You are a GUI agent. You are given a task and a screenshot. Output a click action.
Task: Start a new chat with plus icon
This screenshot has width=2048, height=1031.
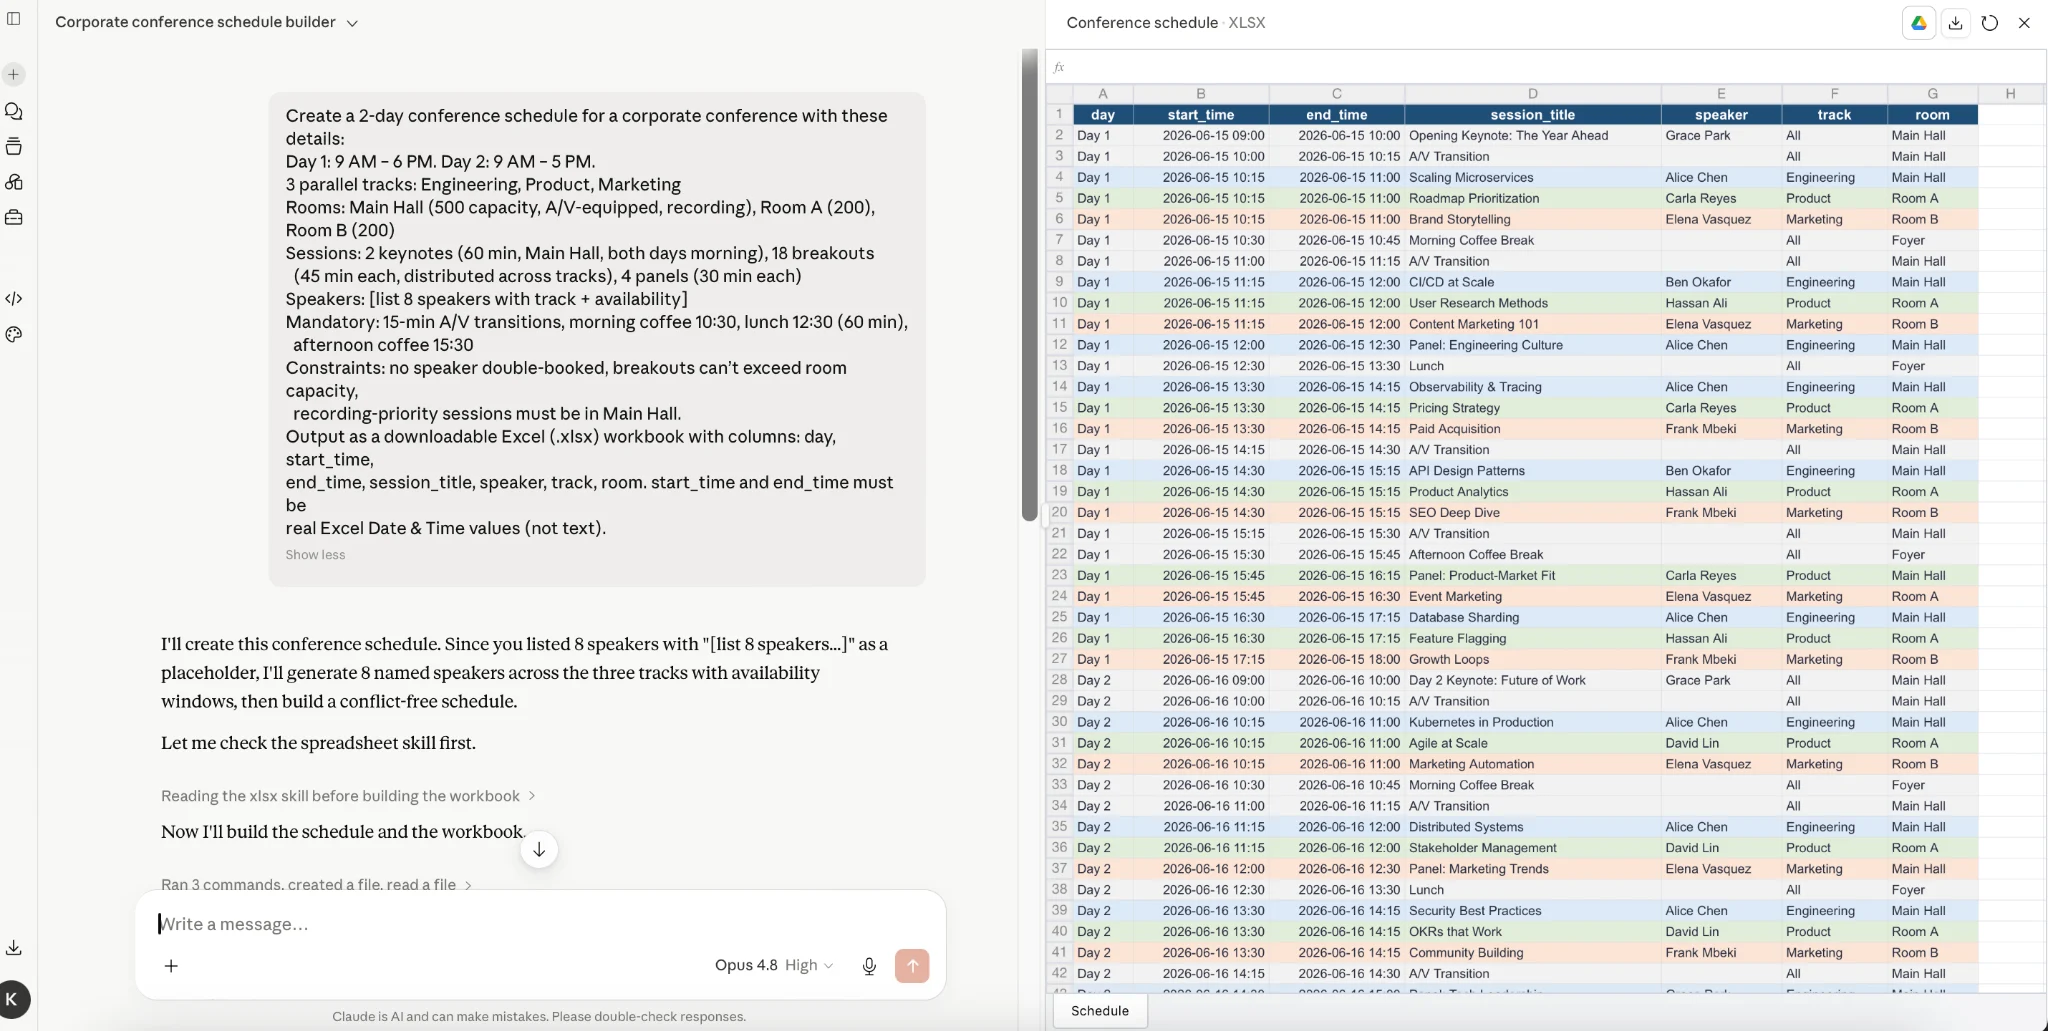pyautogui.click(x=14, y=74)
